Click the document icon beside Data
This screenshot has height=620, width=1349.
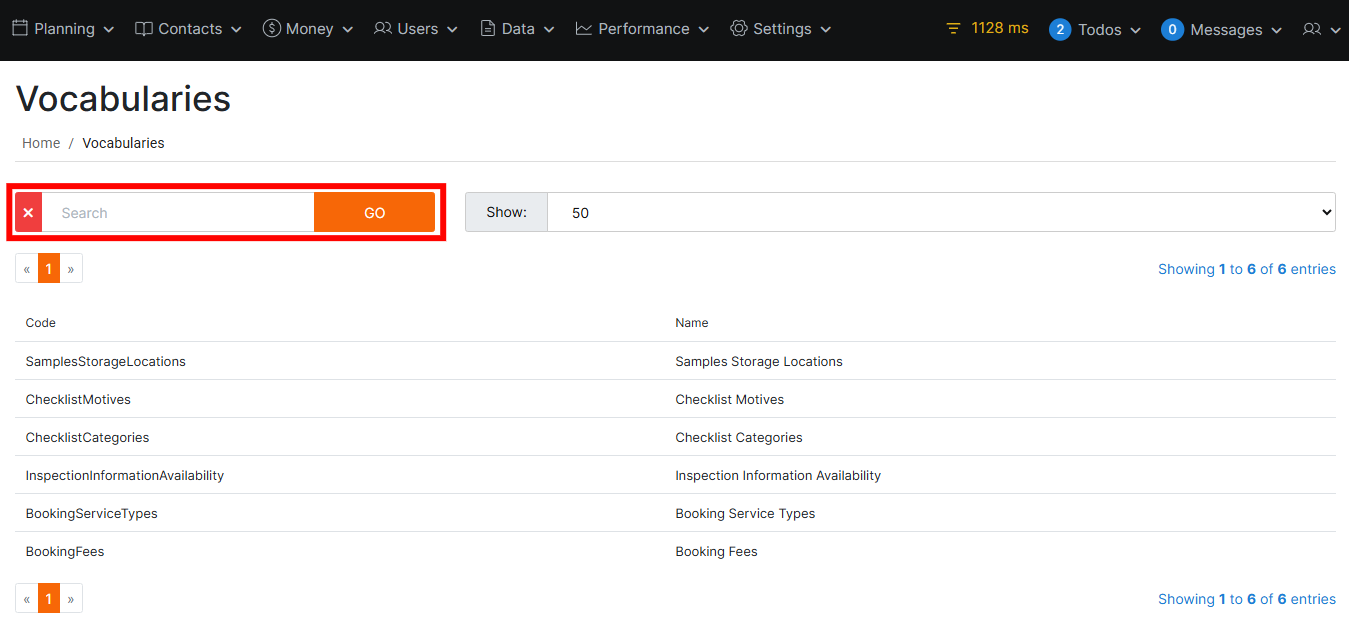pyautogui.click(x=488, y=29)
